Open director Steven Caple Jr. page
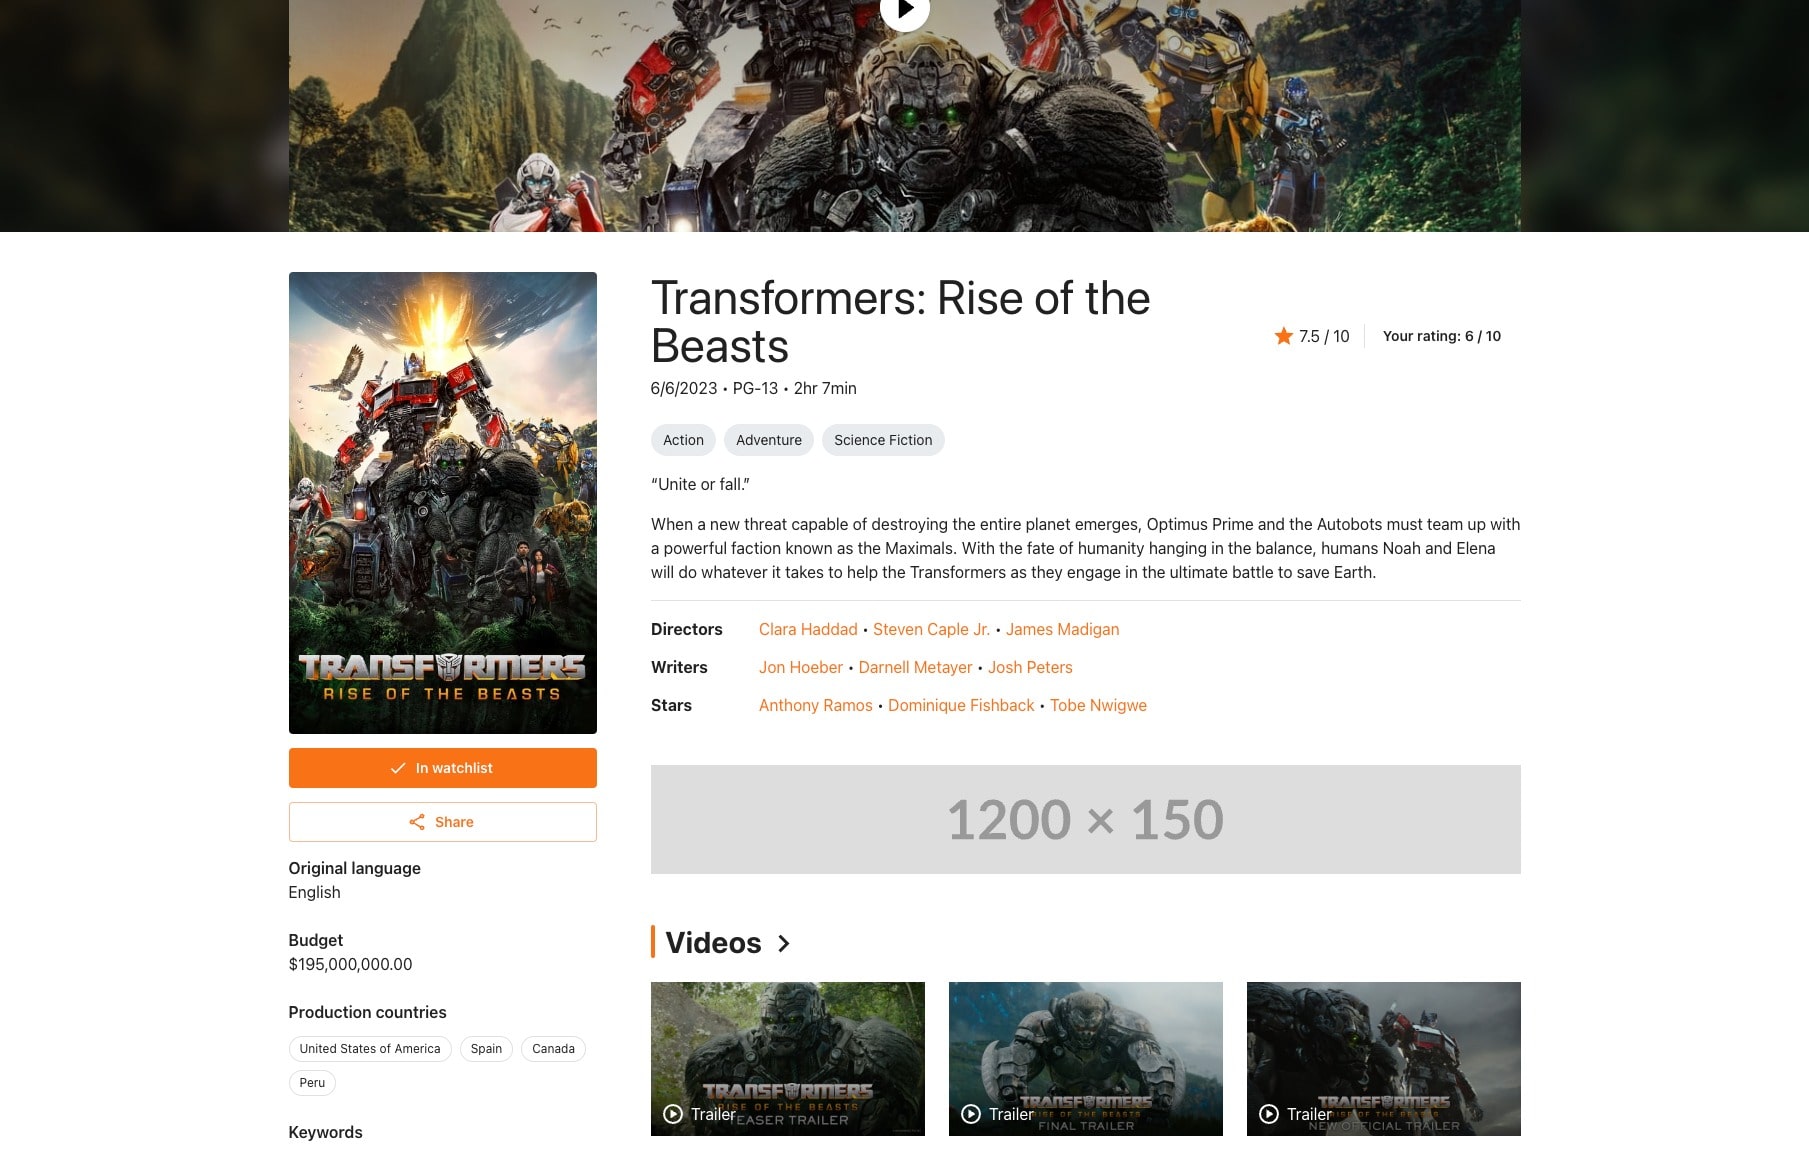Viewport: 1809px width, 1151px height. tap(931, 629)
